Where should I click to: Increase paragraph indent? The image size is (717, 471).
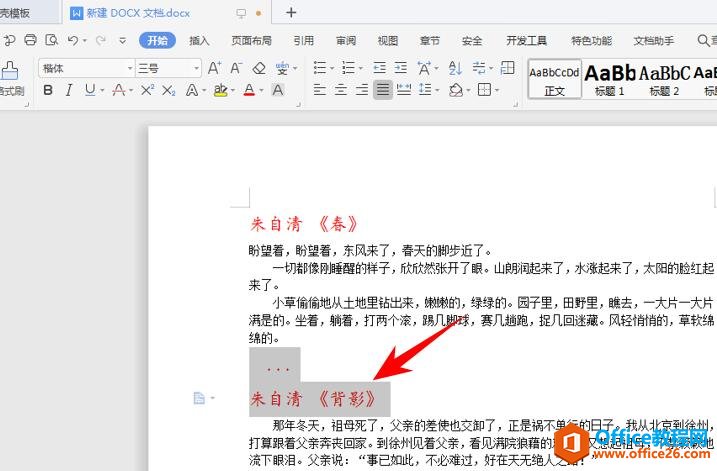click(401, 68)
